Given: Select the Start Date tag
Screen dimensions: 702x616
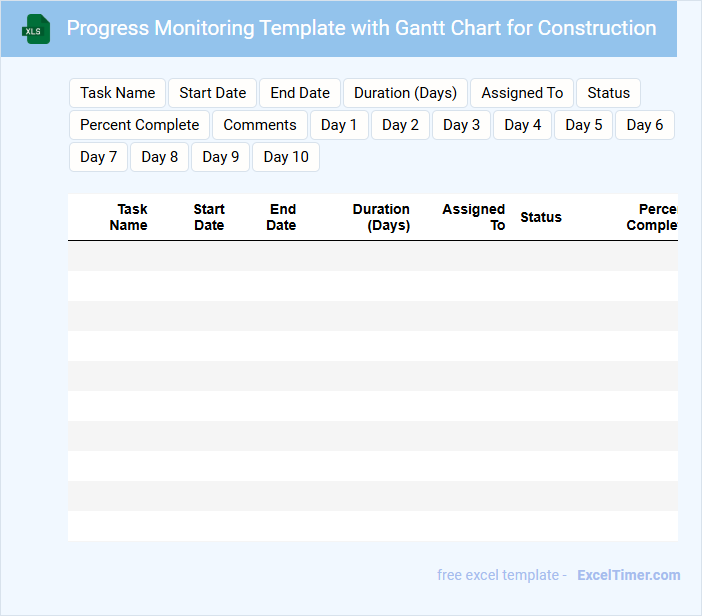Looking at the screenshot, I should click(213, 93).
